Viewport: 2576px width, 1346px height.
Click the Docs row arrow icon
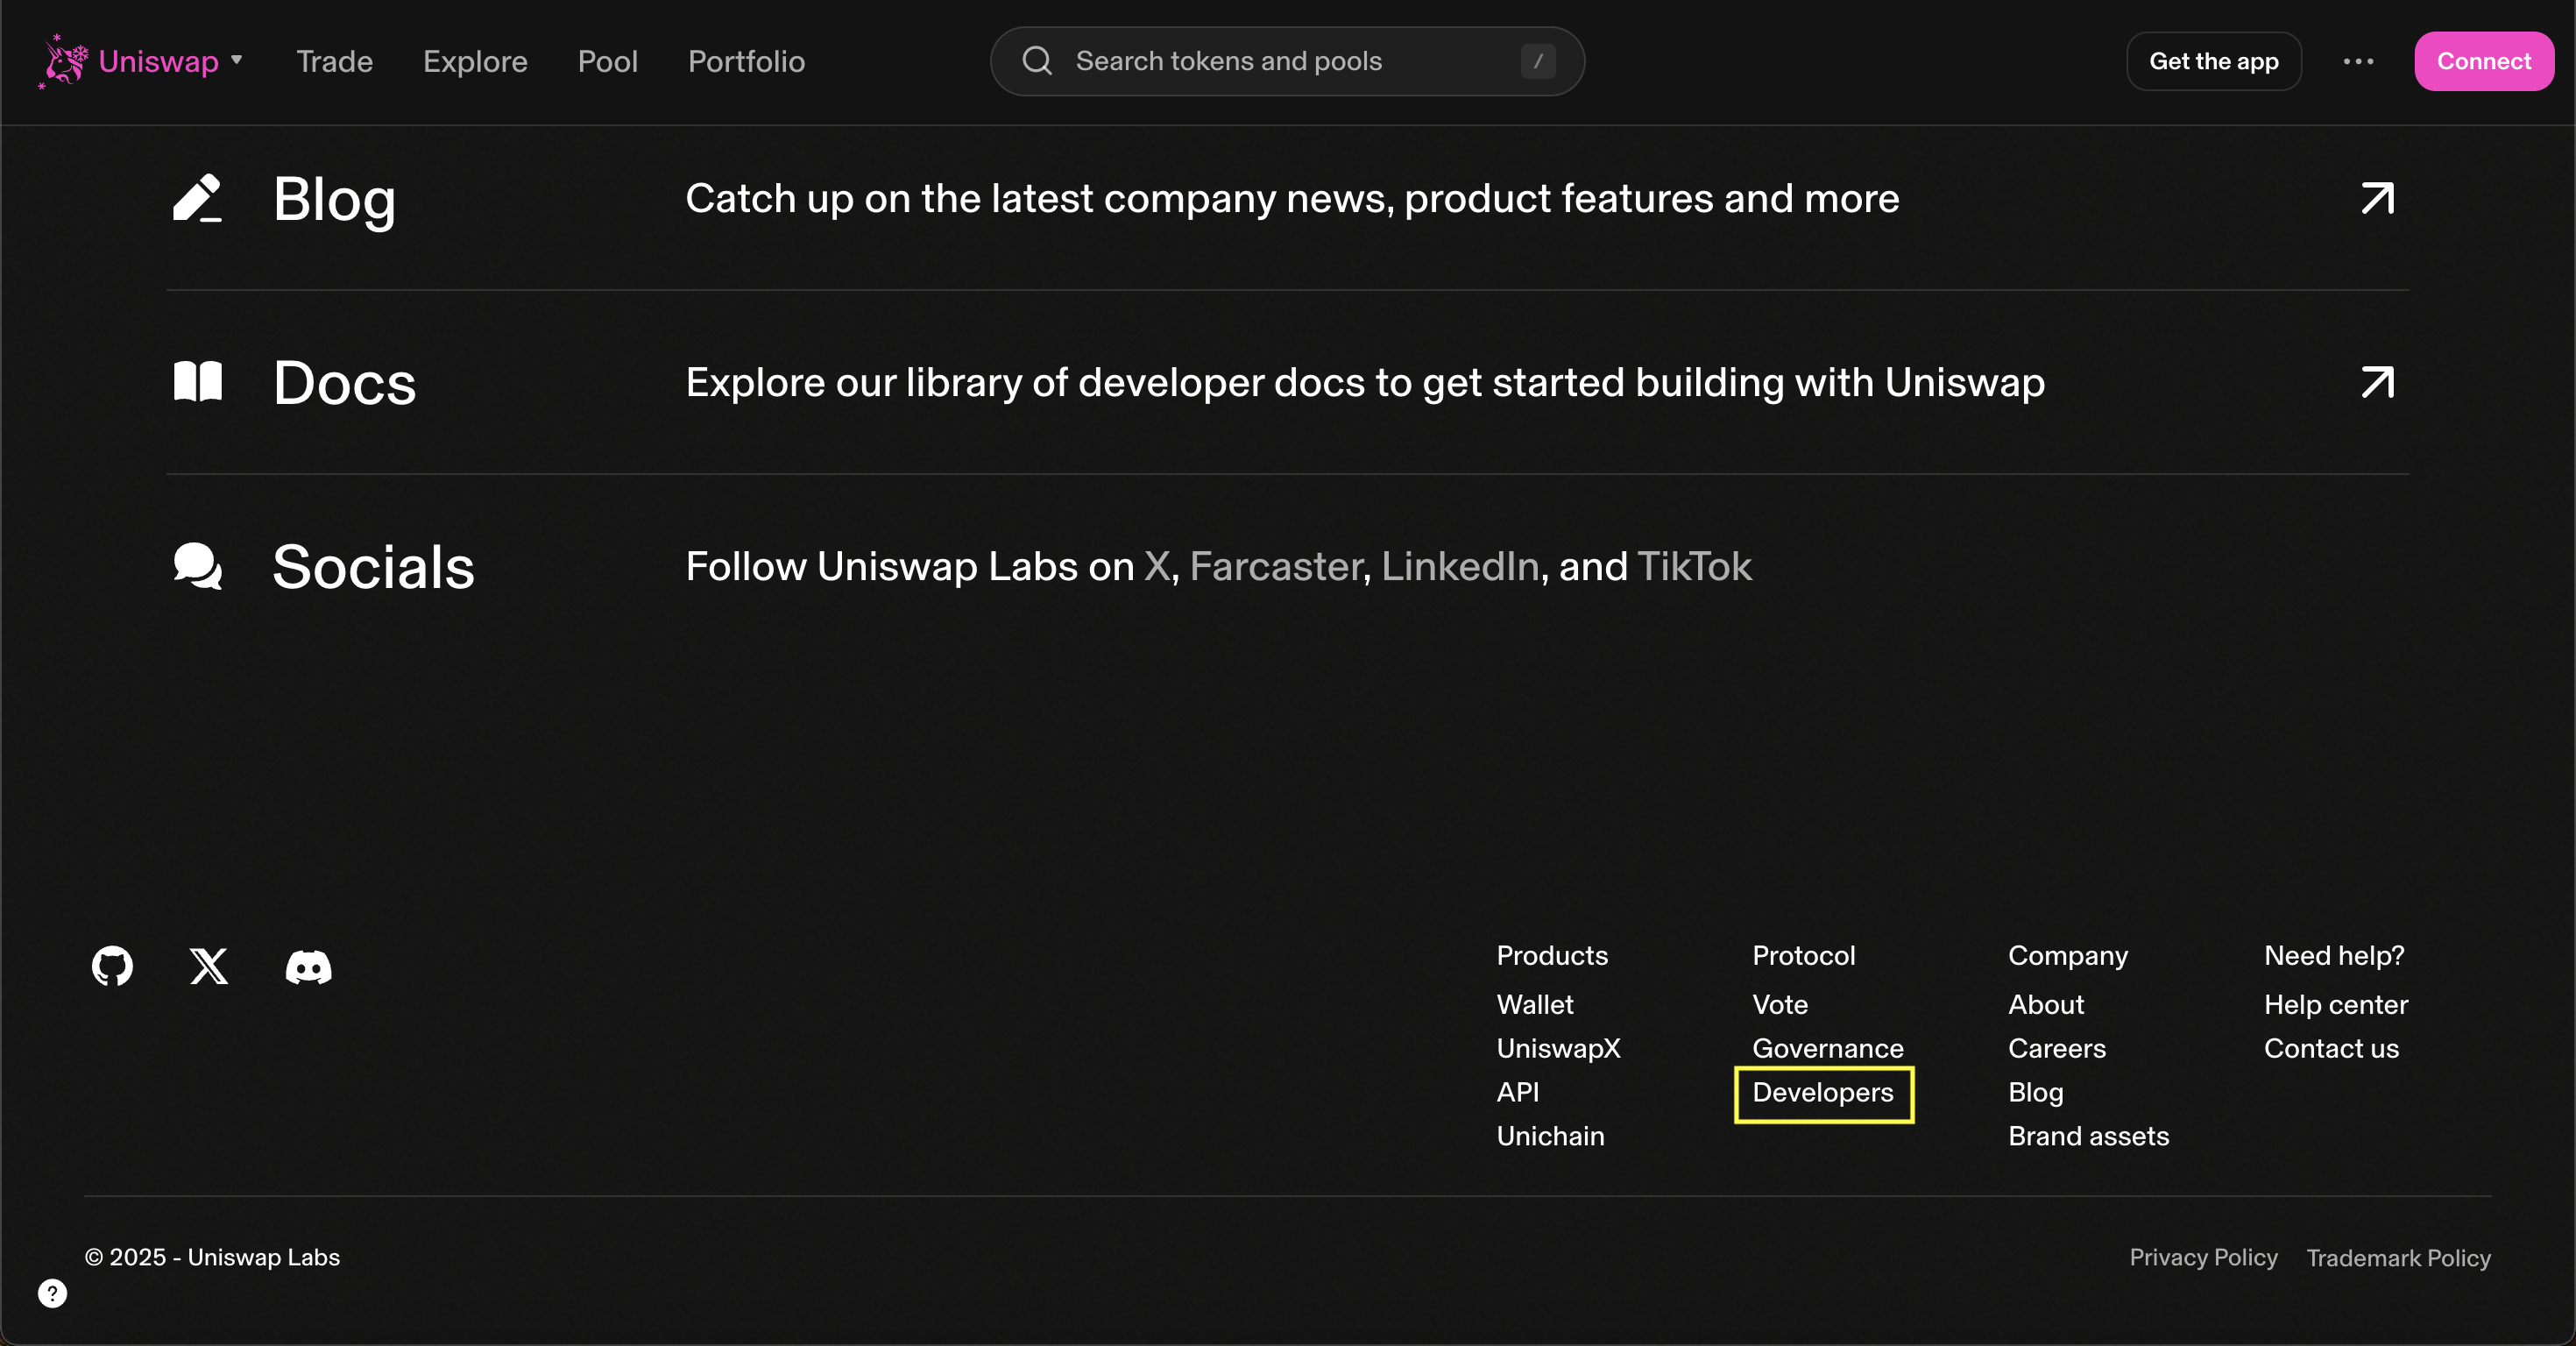2377,382
